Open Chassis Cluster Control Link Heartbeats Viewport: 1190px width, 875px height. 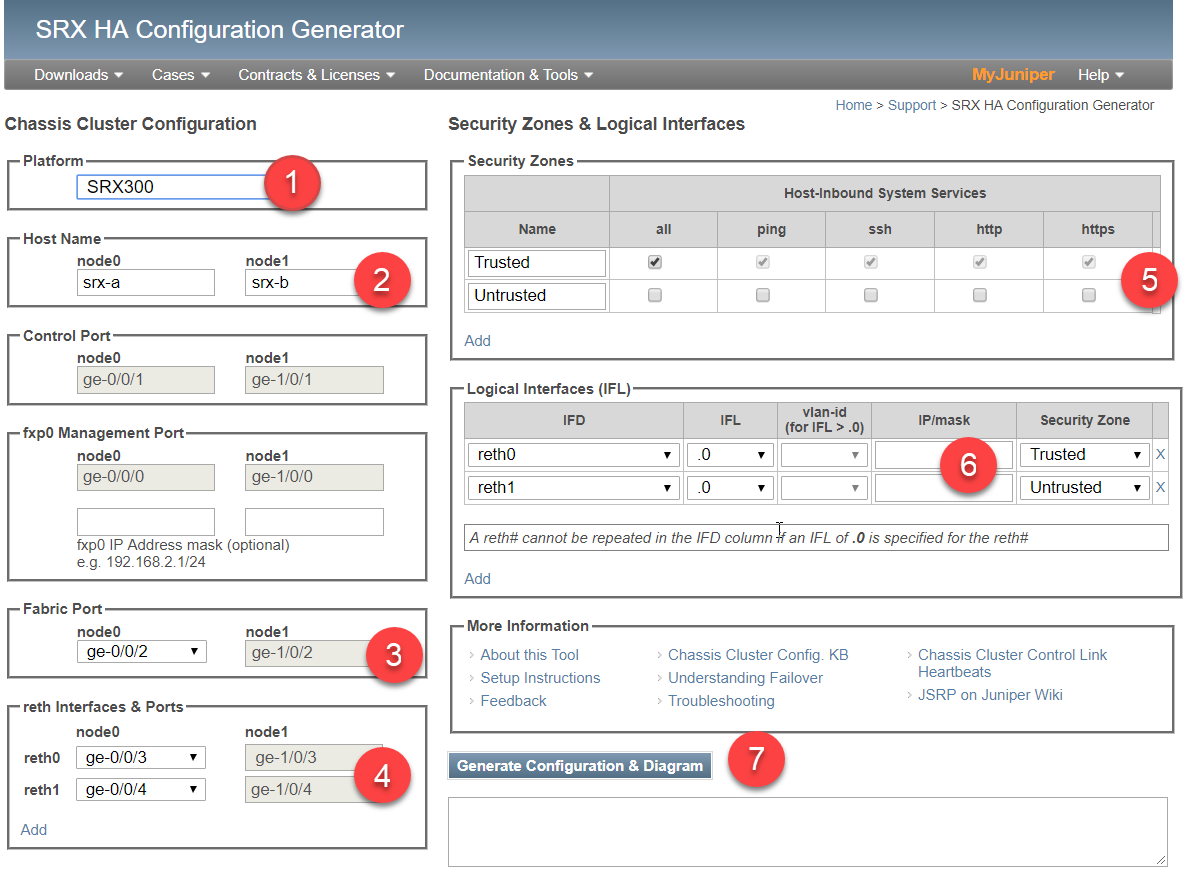click(x=1012, y=663)
